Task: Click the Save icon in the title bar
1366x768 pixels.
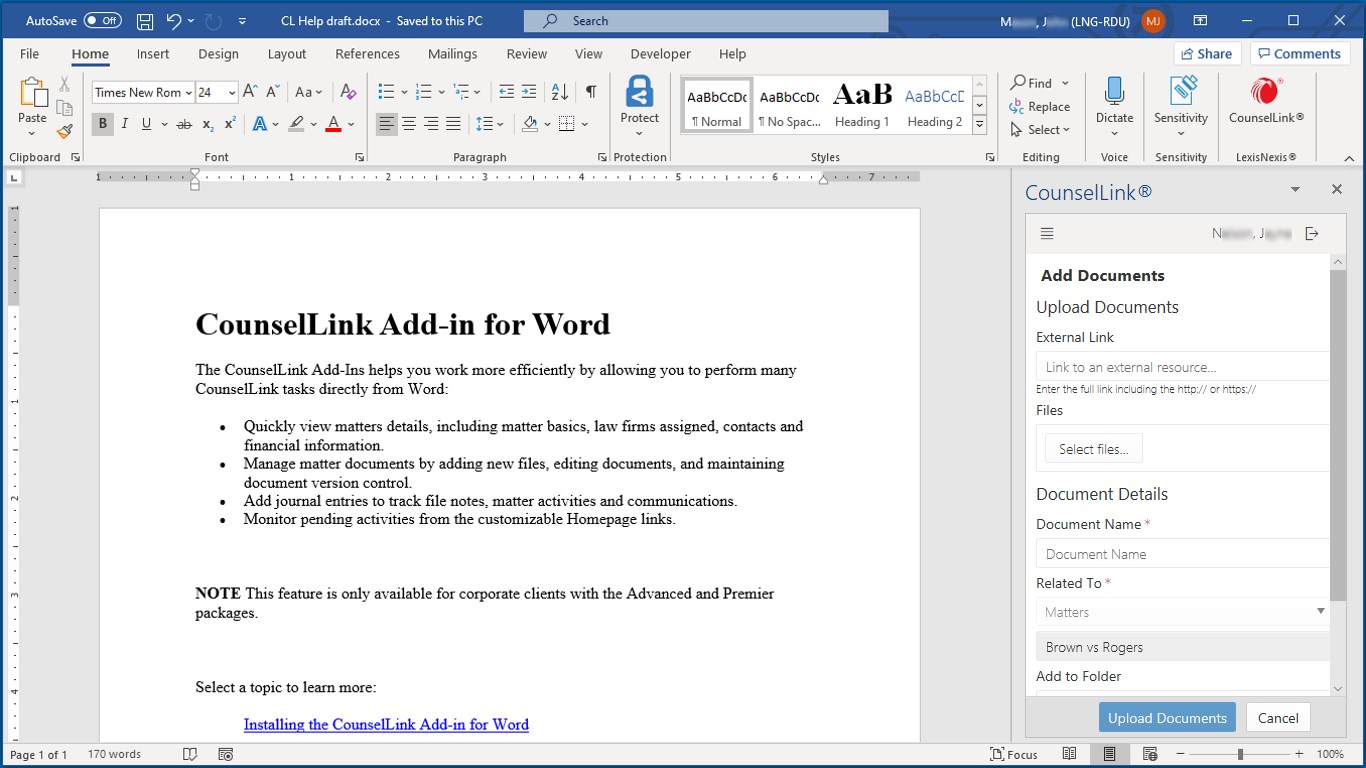Action: [x=145, y=20]
